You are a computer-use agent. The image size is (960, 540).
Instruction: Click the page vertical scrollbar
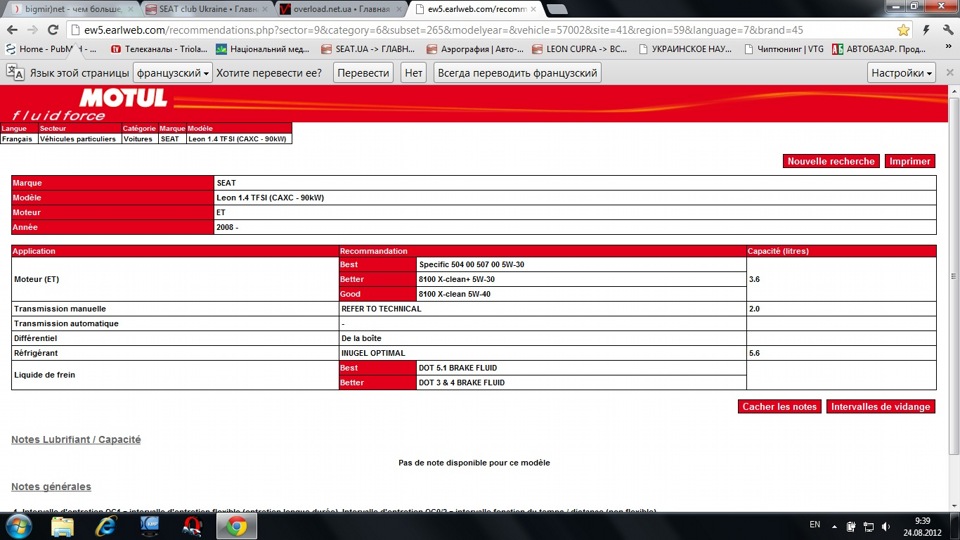click(x=954, y=276)
